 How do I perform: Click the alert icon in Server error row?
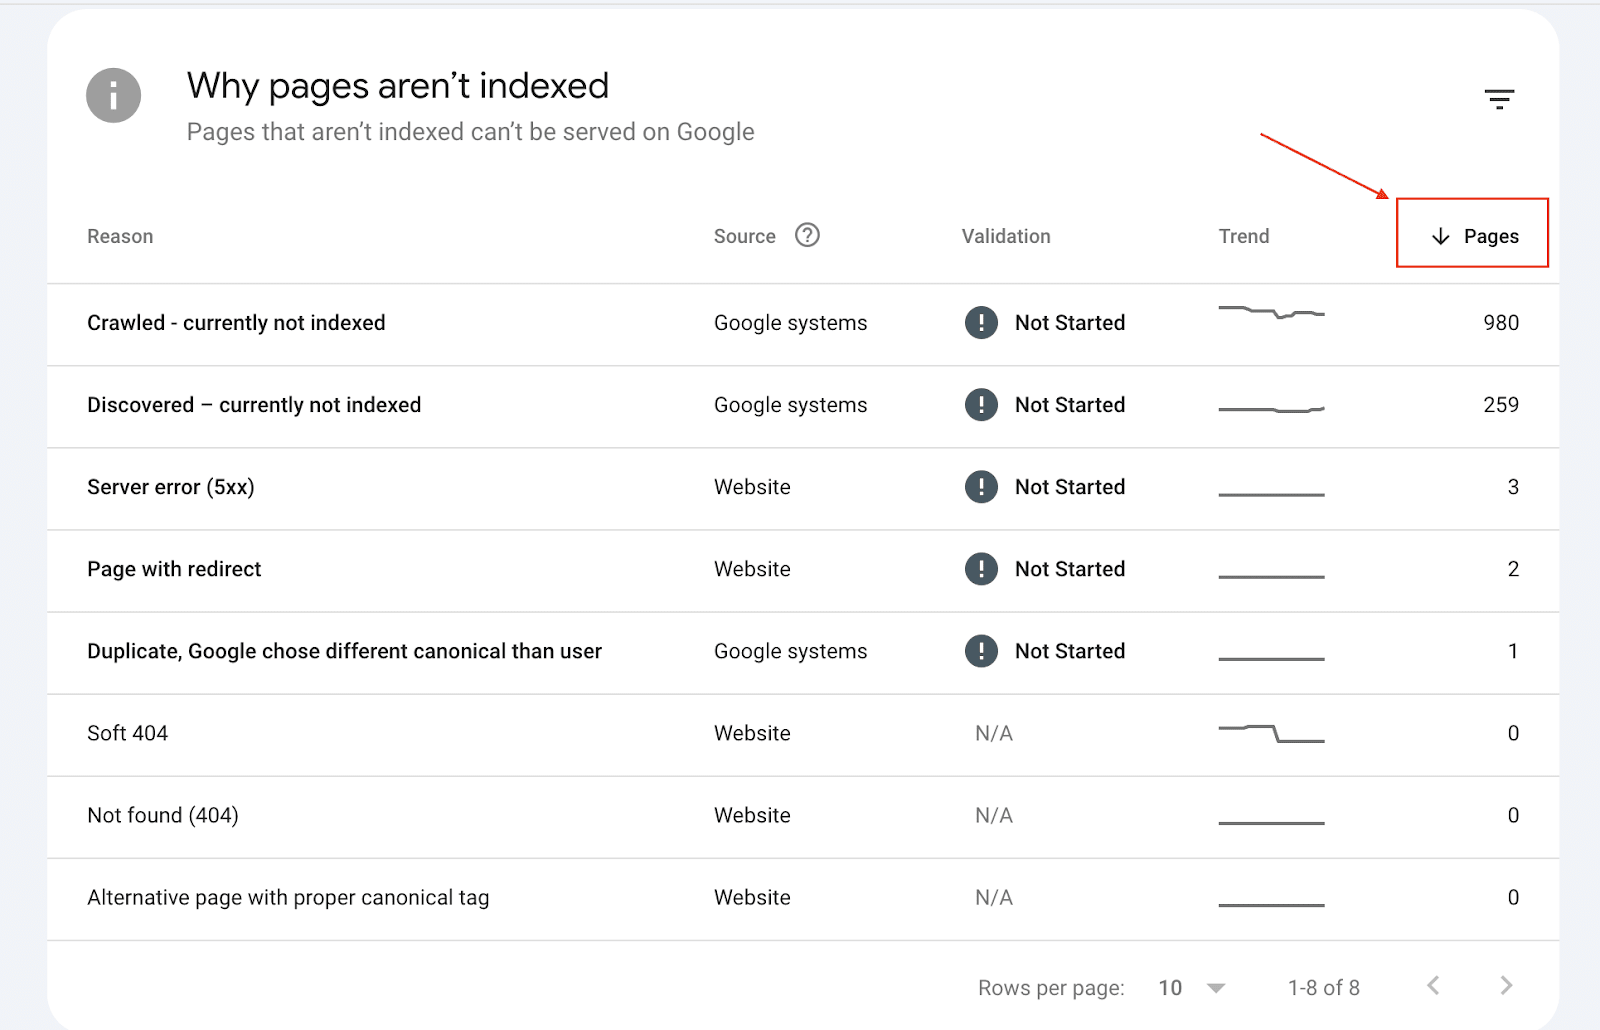click(981, 487)
